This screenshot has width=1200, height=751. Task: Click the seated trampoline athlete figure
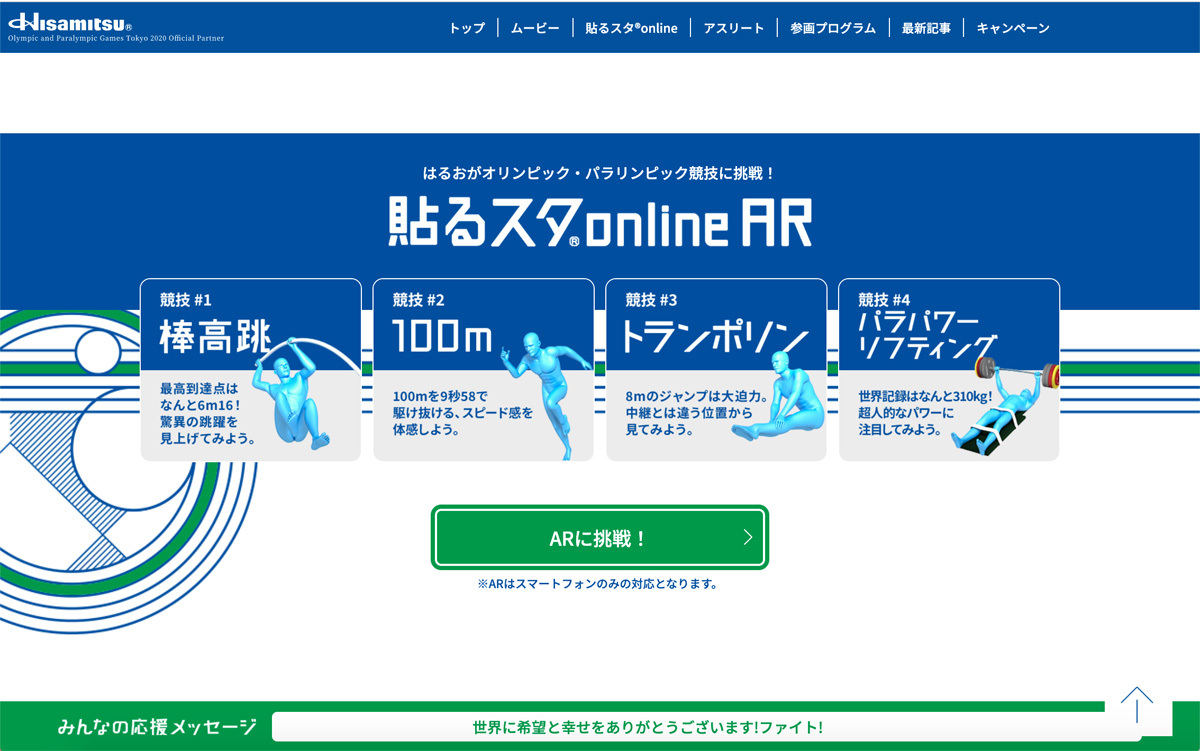(780, 397)
